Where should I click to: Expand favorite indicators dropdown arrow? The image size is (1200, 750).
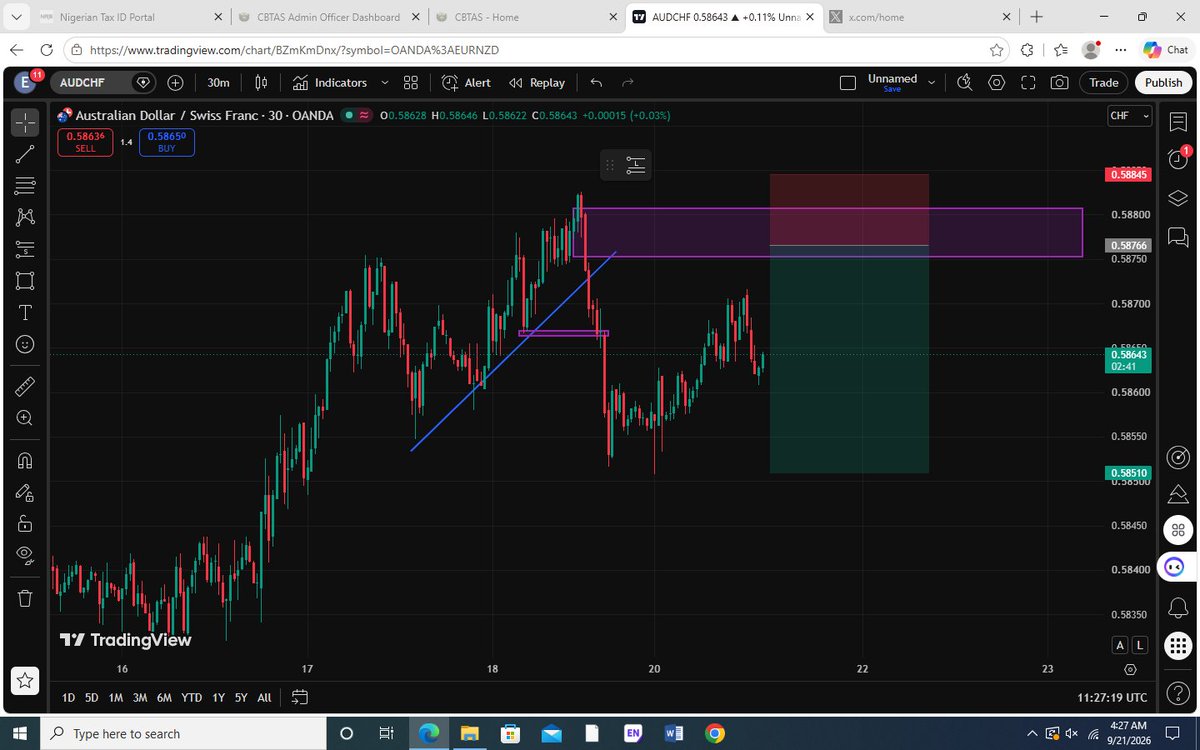pos(385,83)
